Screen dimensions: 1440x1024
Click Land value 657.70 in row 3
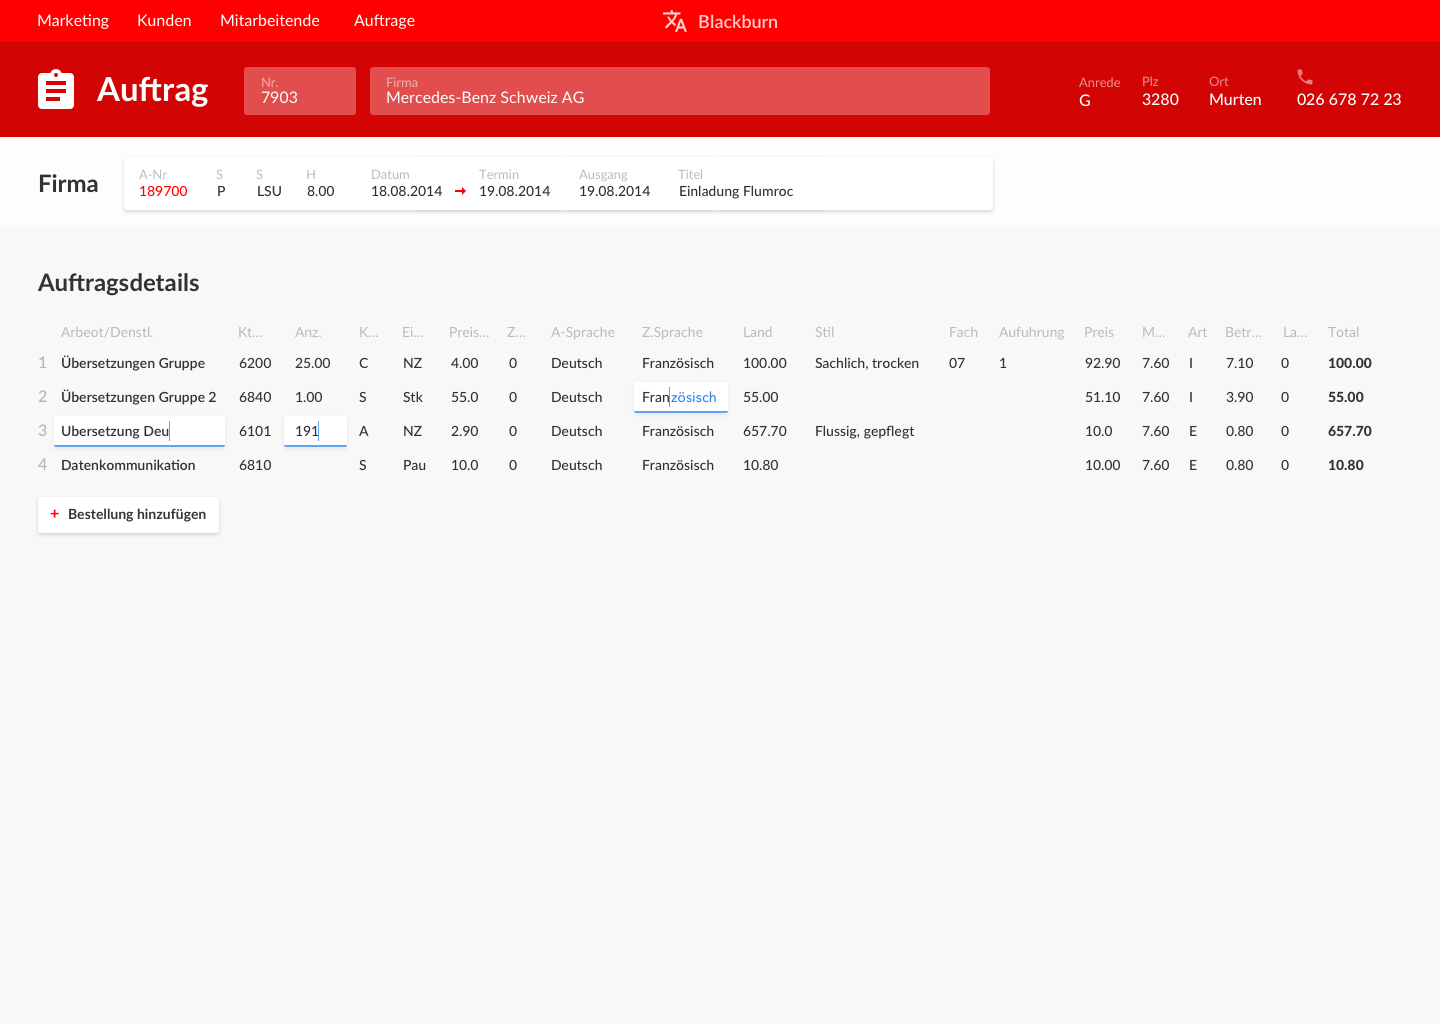765,431
